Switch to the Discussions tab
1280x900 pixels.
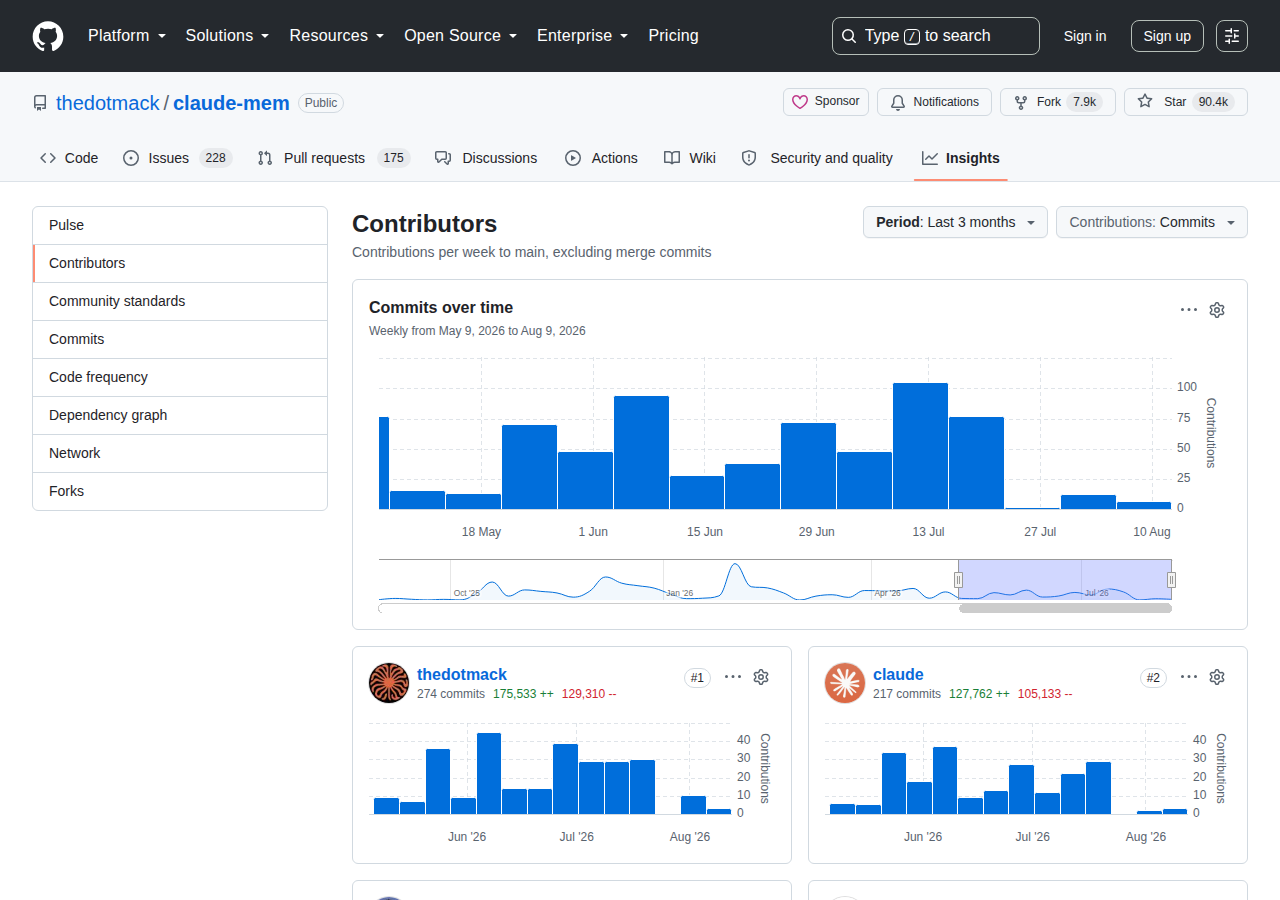486,158
